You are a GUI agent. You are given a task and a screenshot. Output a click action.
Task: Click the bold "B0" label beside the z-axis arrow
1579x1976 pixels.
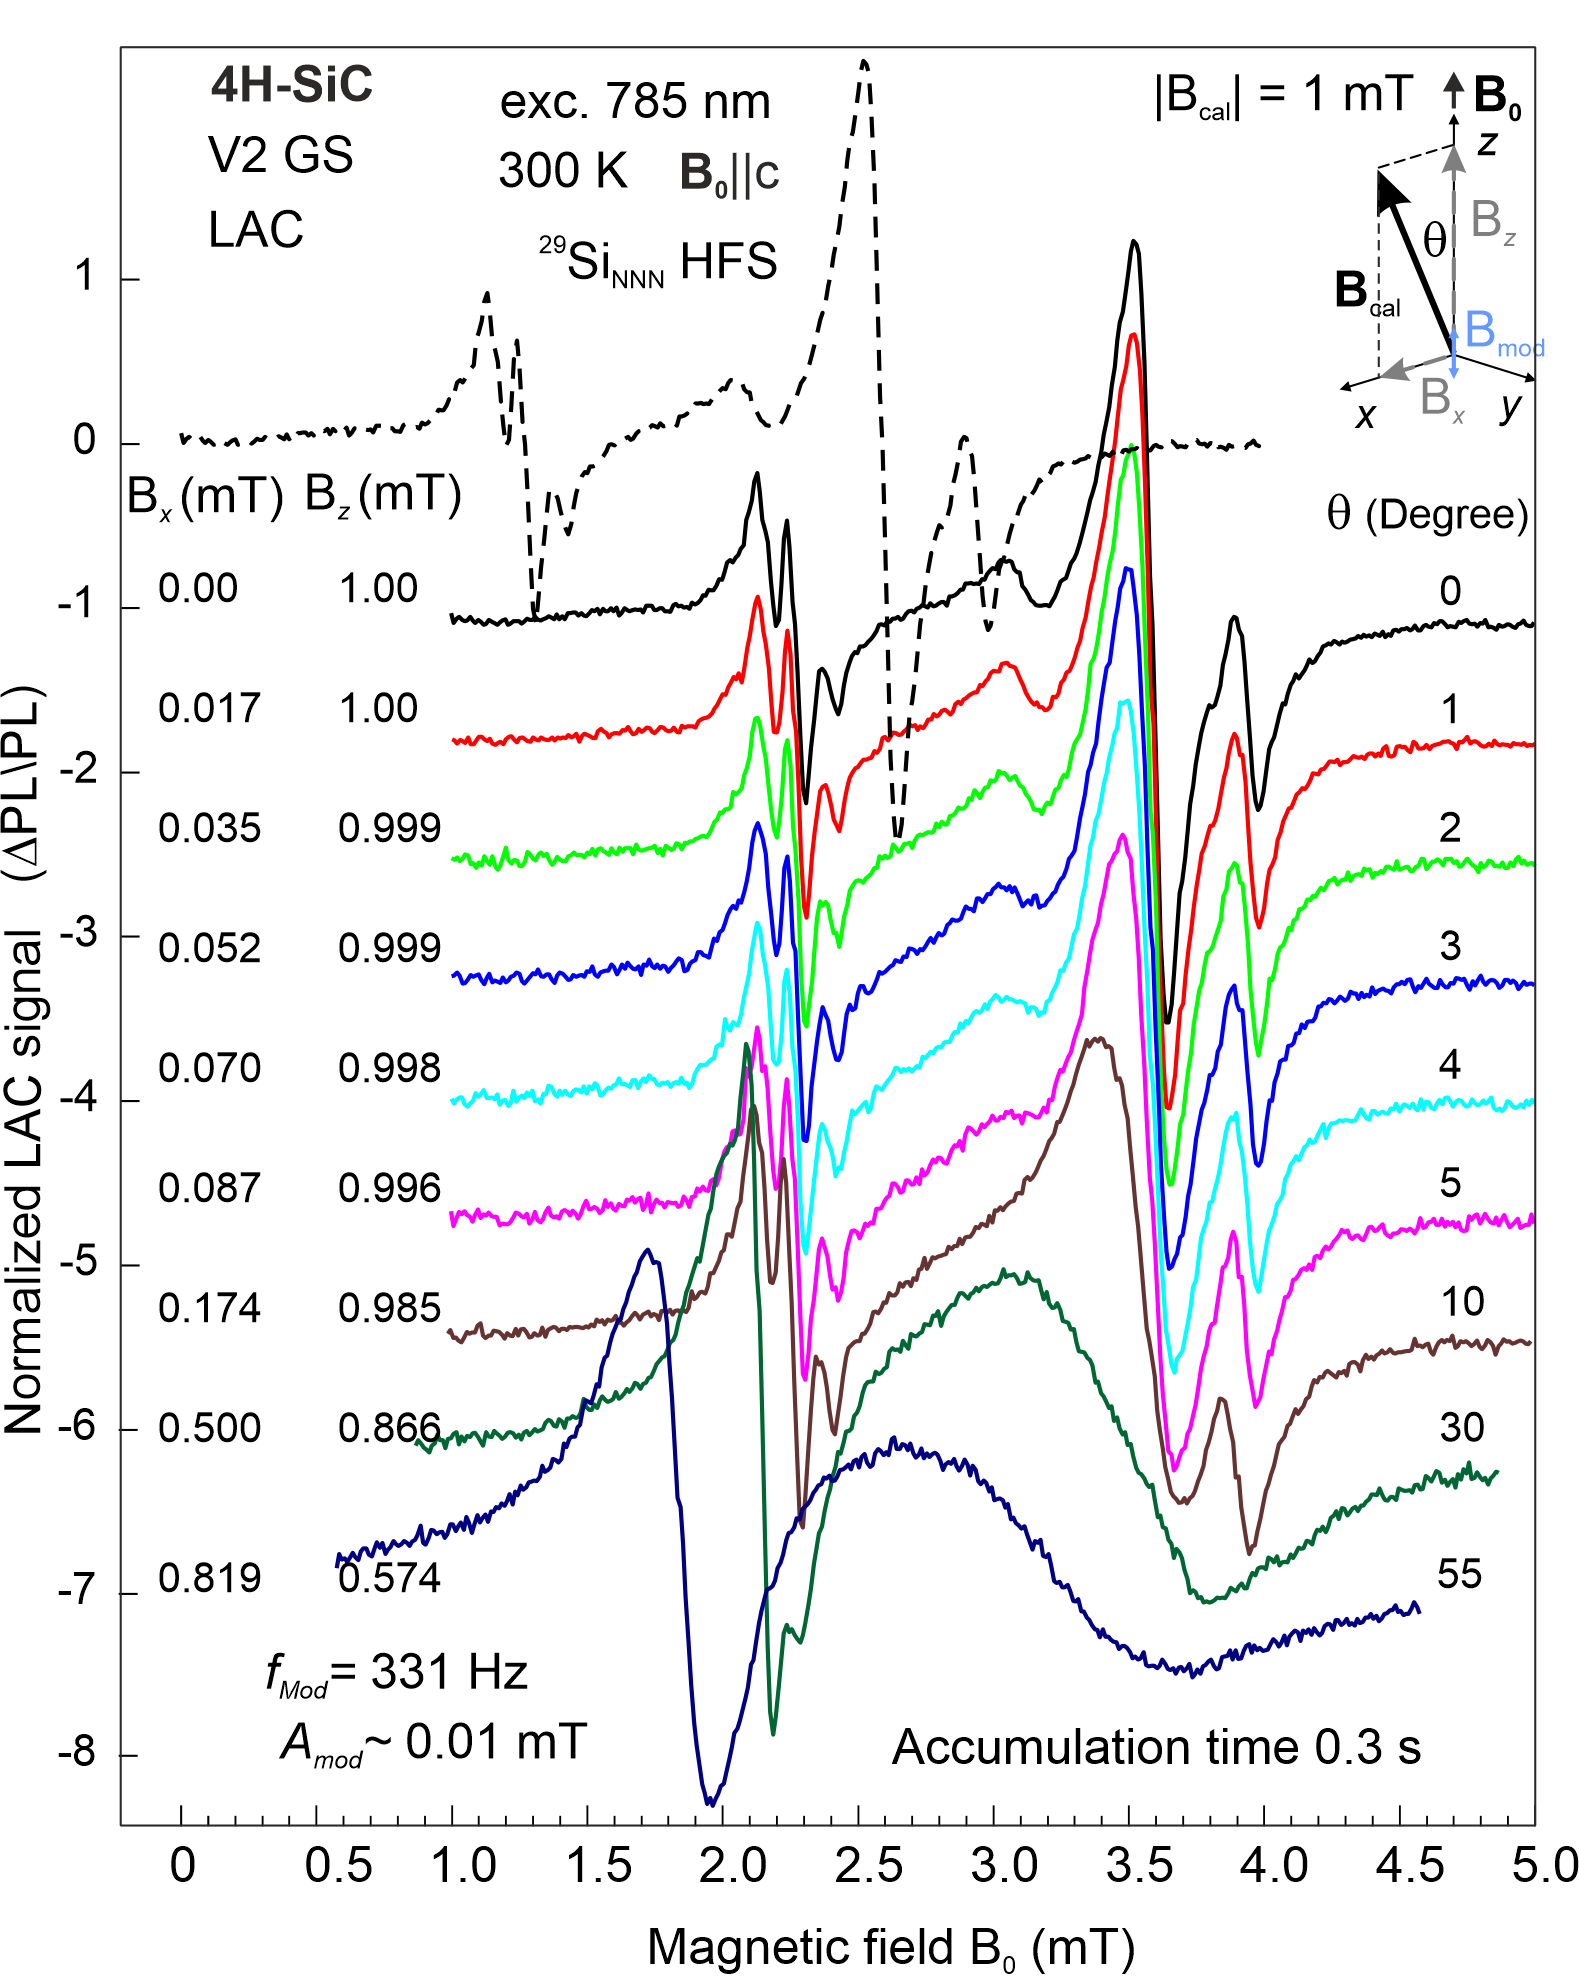(x=1497, y=97)
